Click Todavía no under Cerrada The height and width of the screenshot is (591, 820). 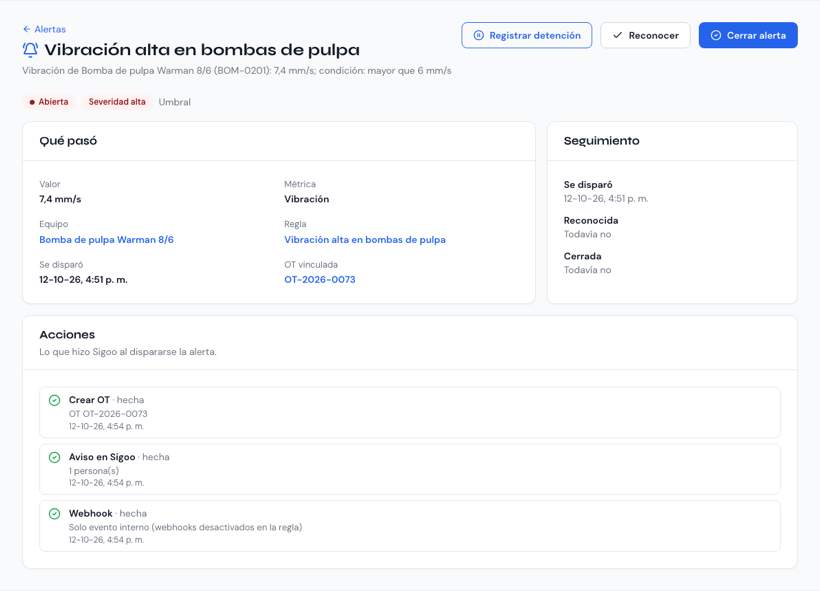587,270
